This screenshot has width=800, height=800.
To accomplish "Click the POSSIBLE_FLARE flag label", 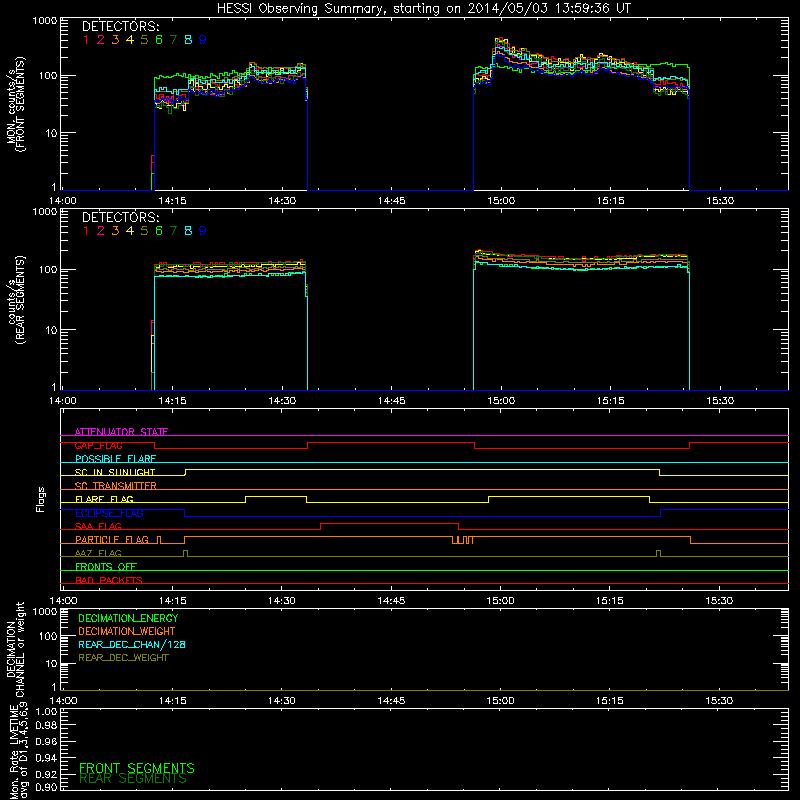I will (115, 459).
